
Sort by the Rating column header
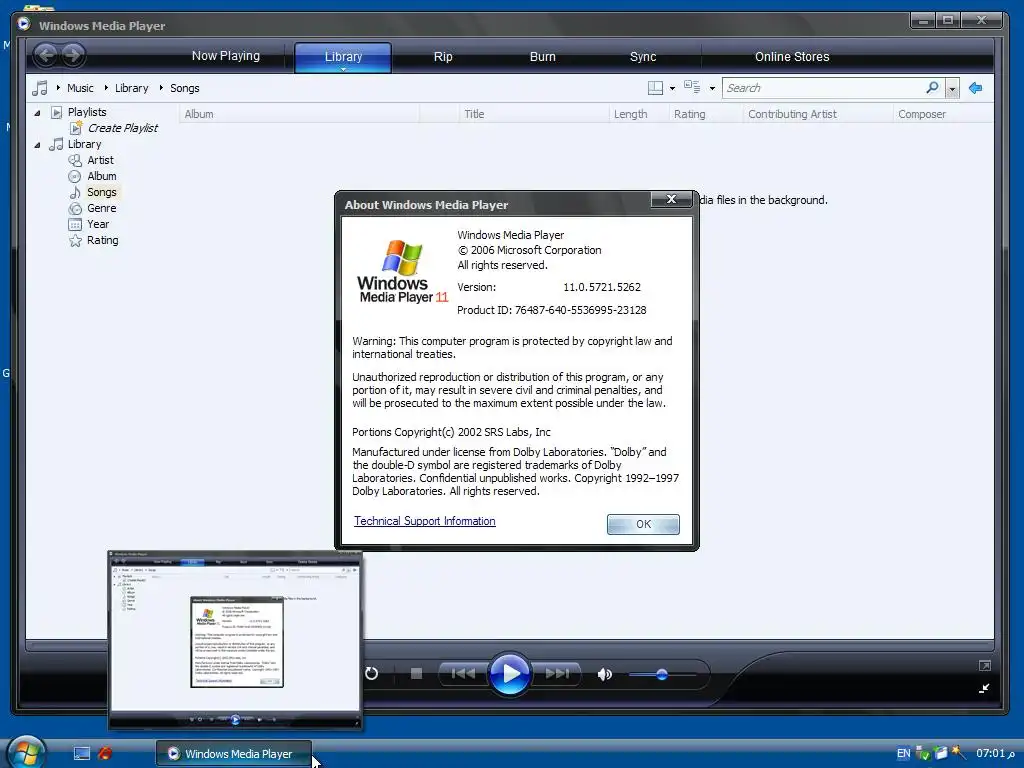pyautogui.click(x=705, y=114)
